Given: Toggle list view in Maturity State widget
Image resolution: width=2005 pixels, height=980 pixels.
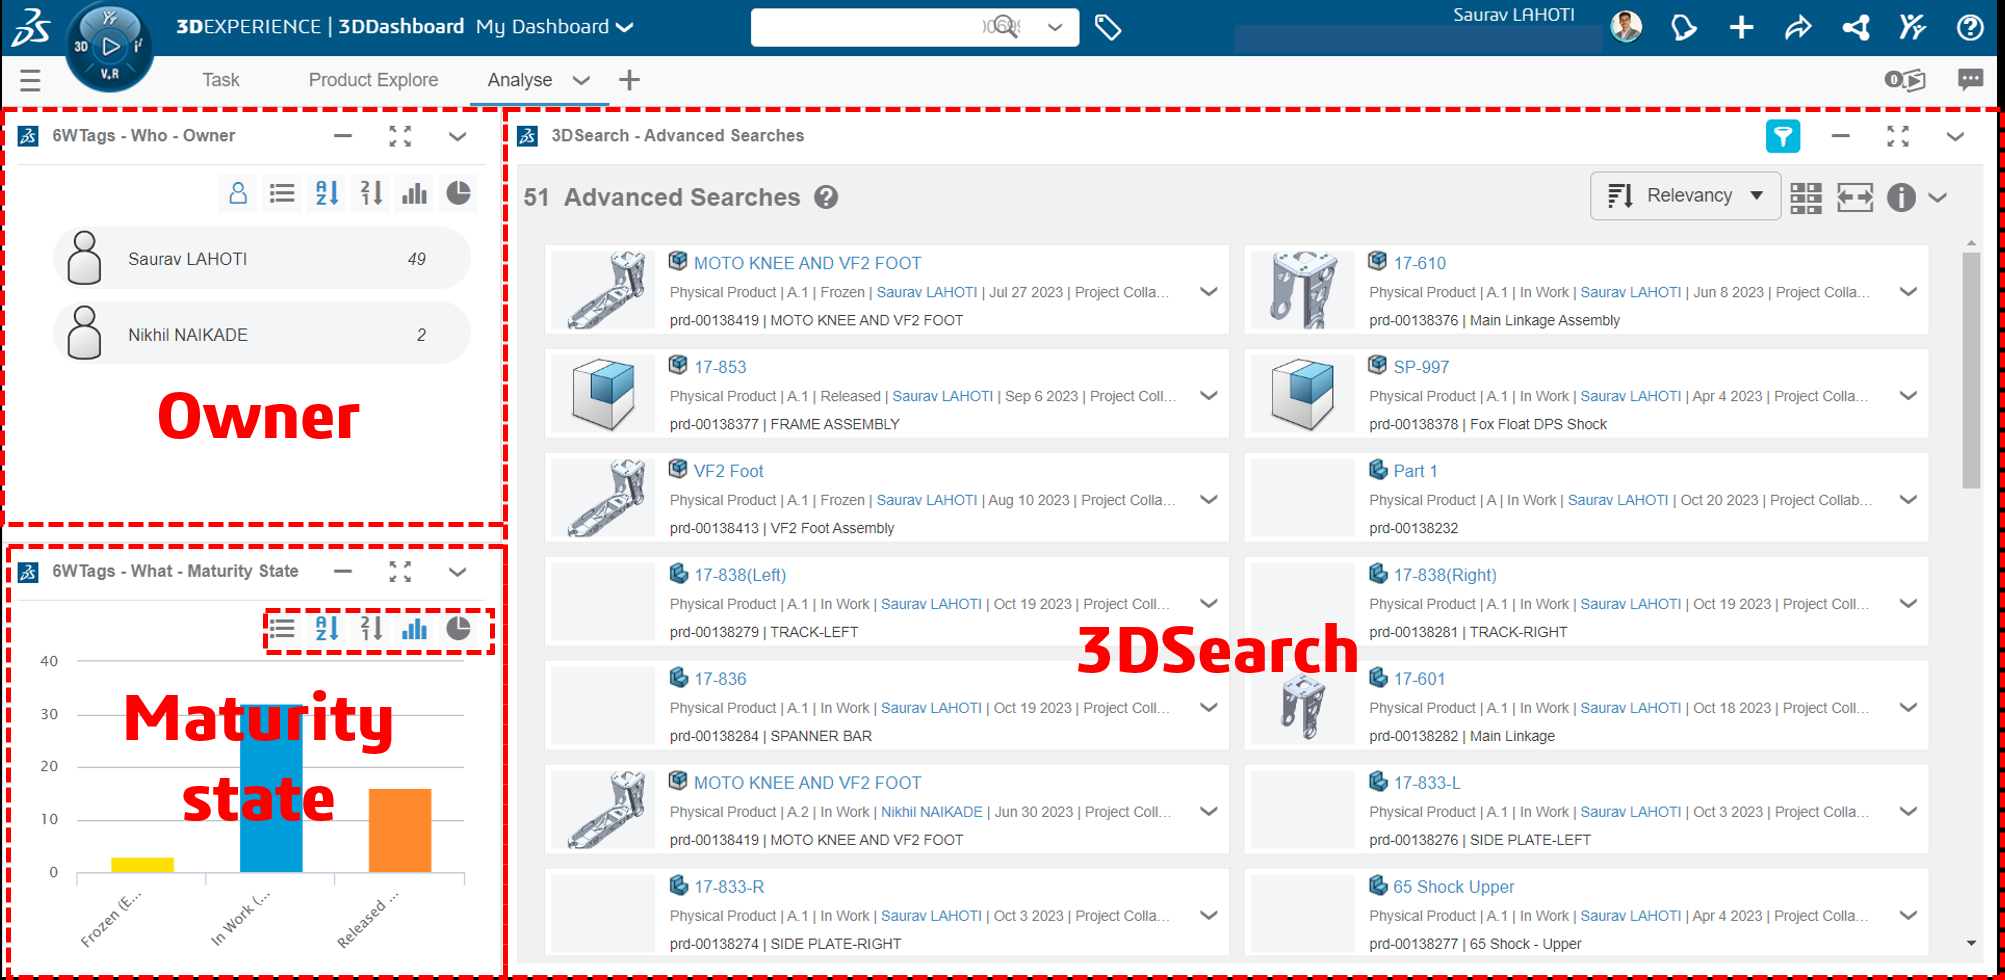Looking at the screenshot, I should (x=282, y=629).
